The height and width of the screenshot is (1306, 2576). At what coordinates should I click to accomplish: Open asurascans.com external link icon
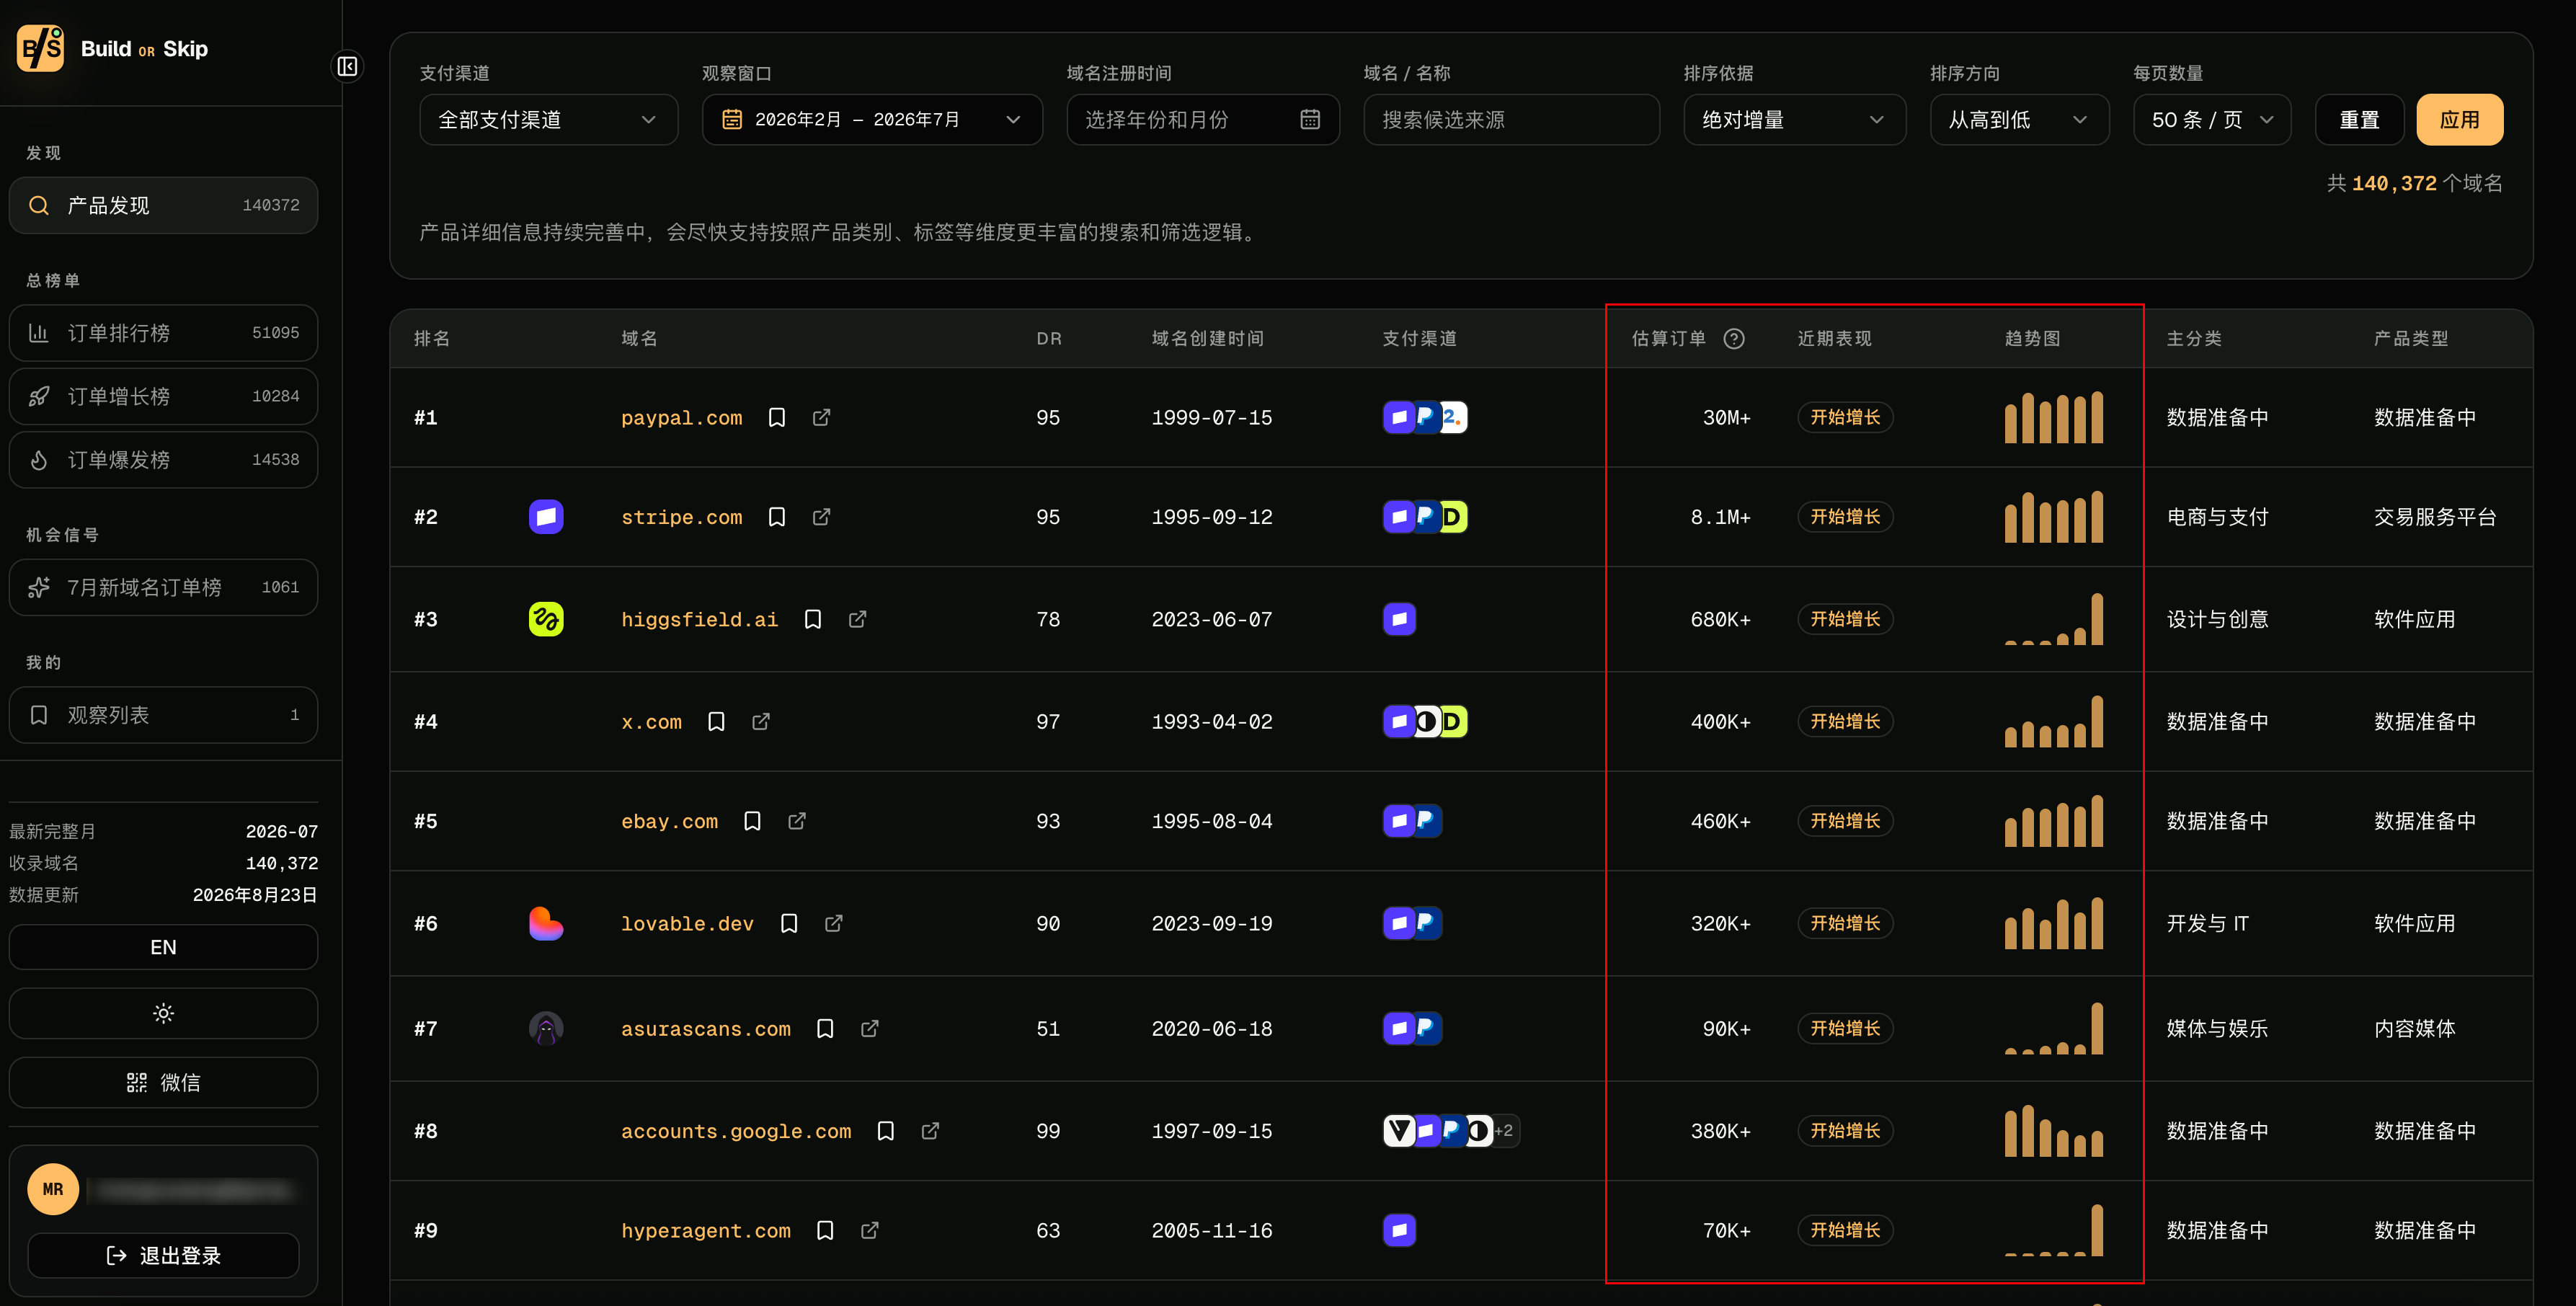coord(870,1028)
